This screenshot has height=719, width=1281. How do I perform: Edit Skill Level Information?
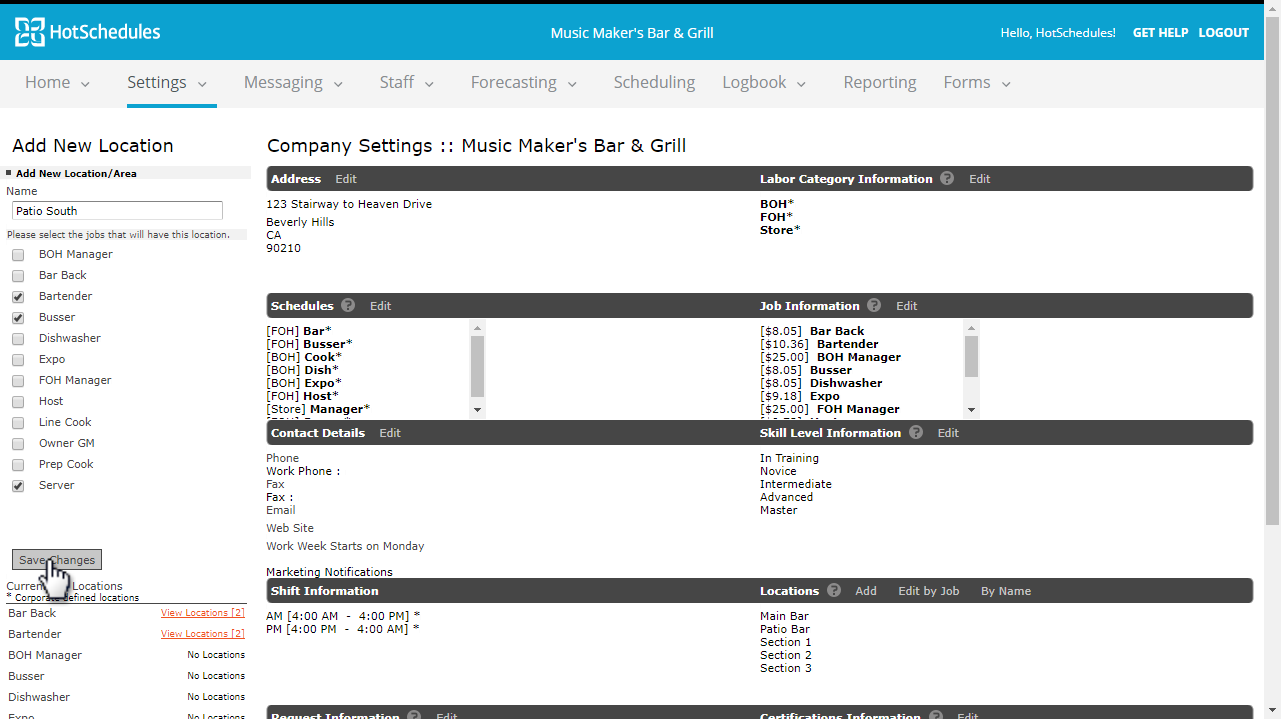(x=948, y=433)
